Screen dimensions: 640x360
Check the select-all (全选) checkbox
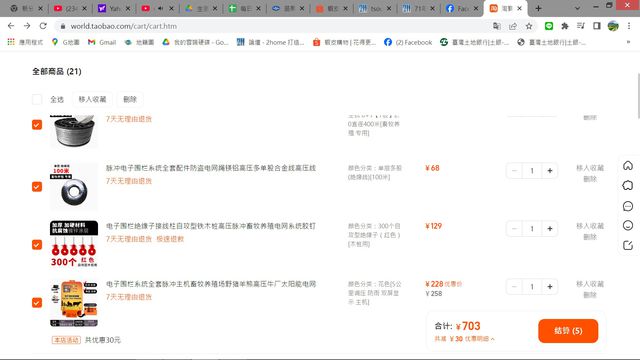(37, 99)
